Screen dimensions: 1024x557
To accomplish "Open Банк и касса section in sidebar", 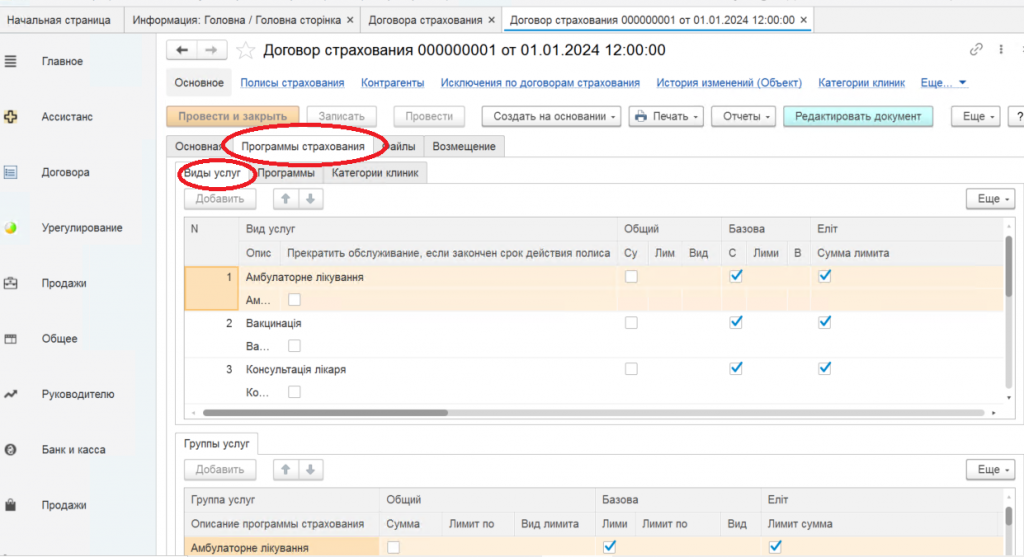I will (73, 450).
